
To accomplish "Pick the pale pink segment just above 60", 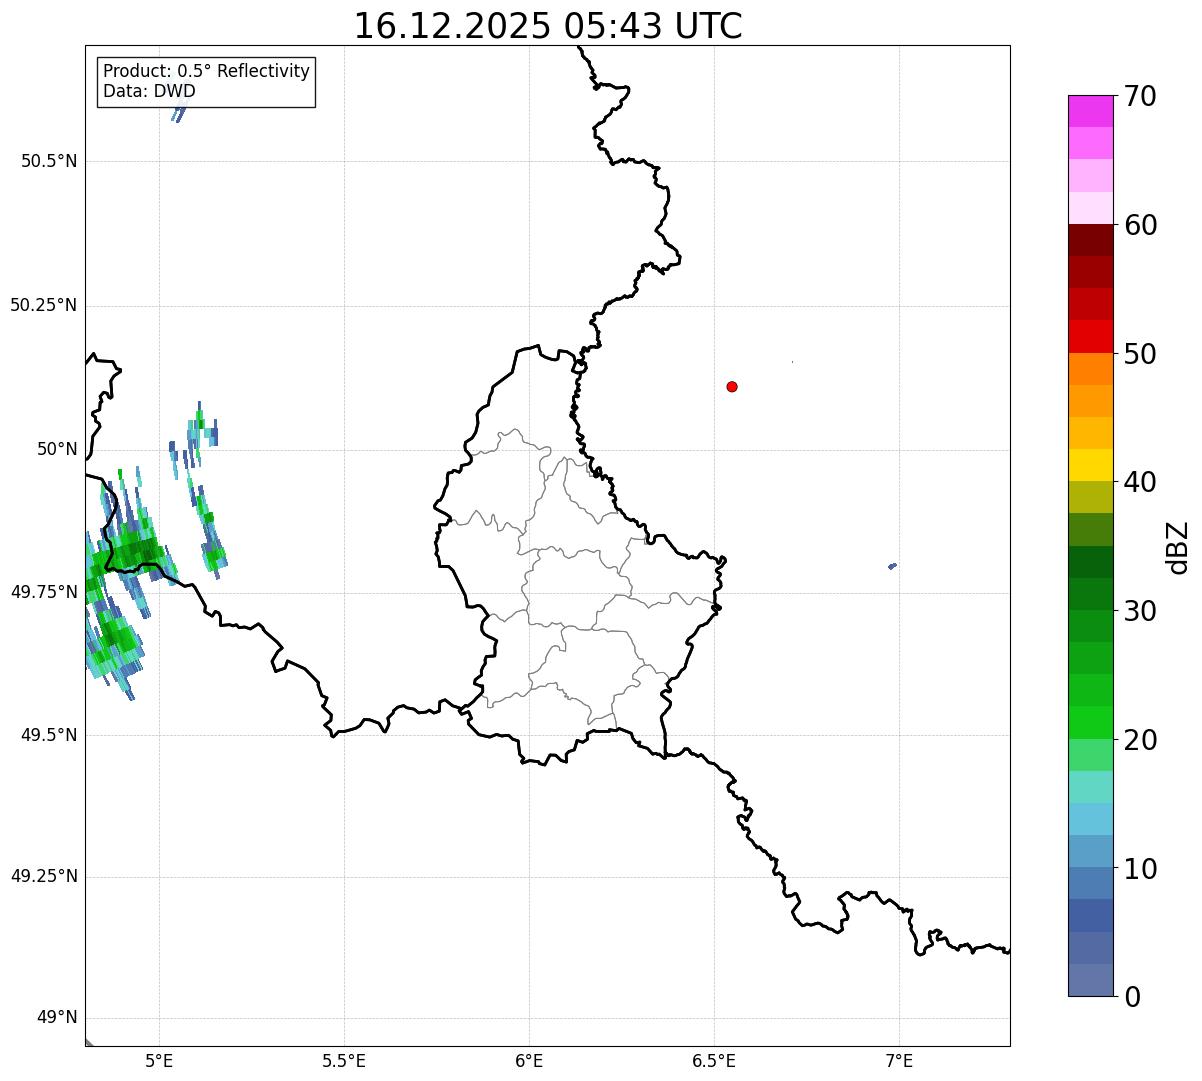I will point(1090,208).
